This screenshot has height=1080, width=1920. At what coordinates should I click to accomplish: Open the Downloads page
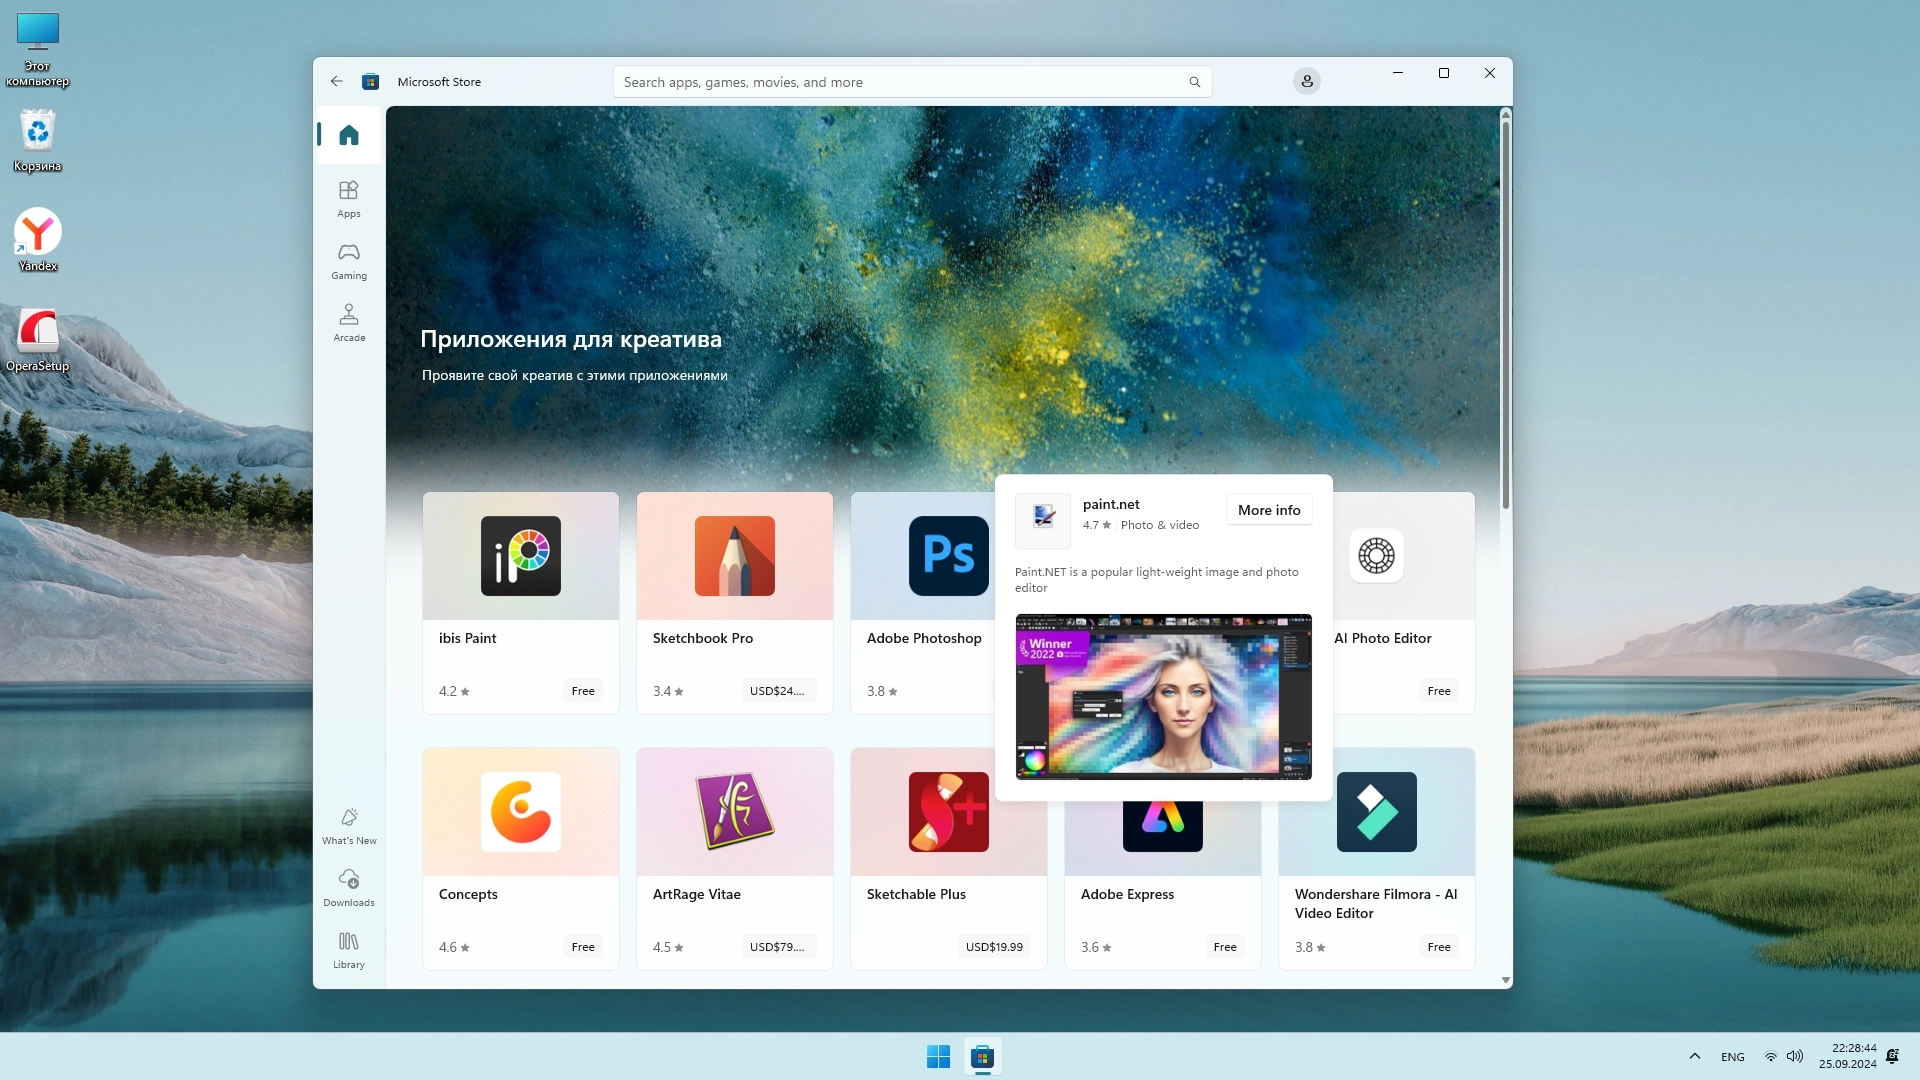click(349, 887)
